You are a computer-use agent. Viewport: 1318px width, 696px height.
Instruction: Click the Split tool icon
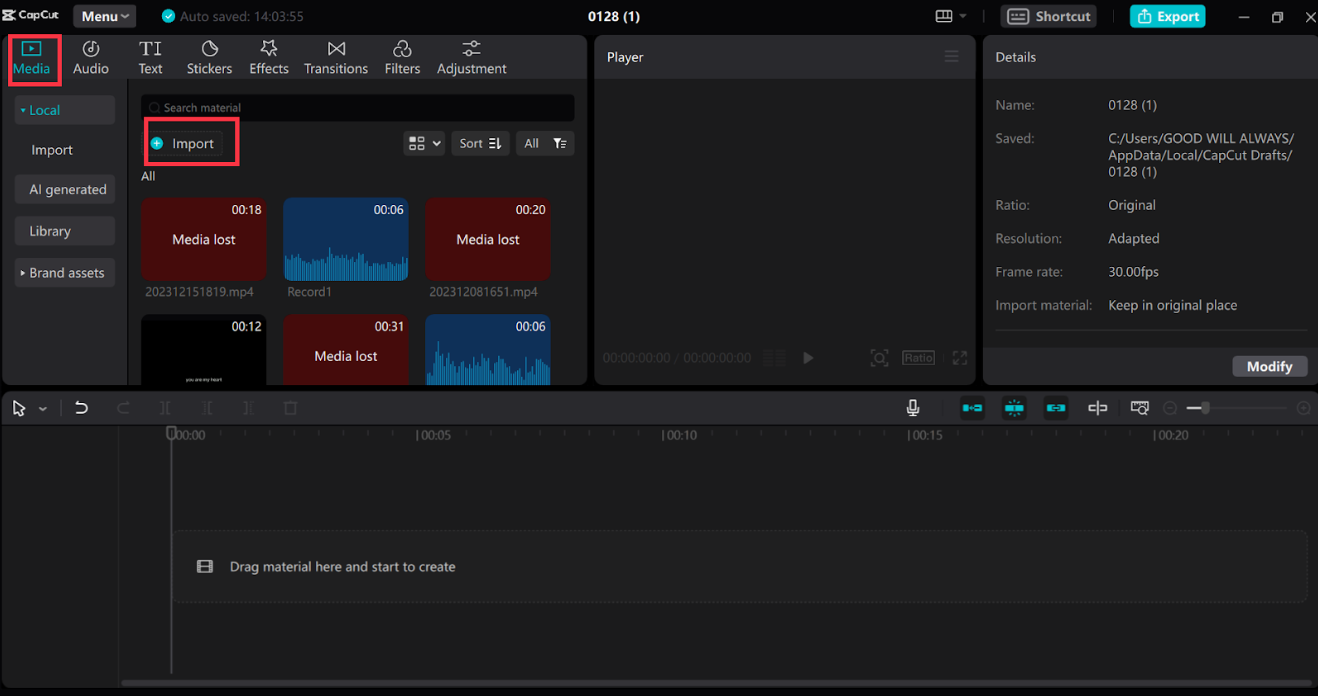click(x=165, y=408)
